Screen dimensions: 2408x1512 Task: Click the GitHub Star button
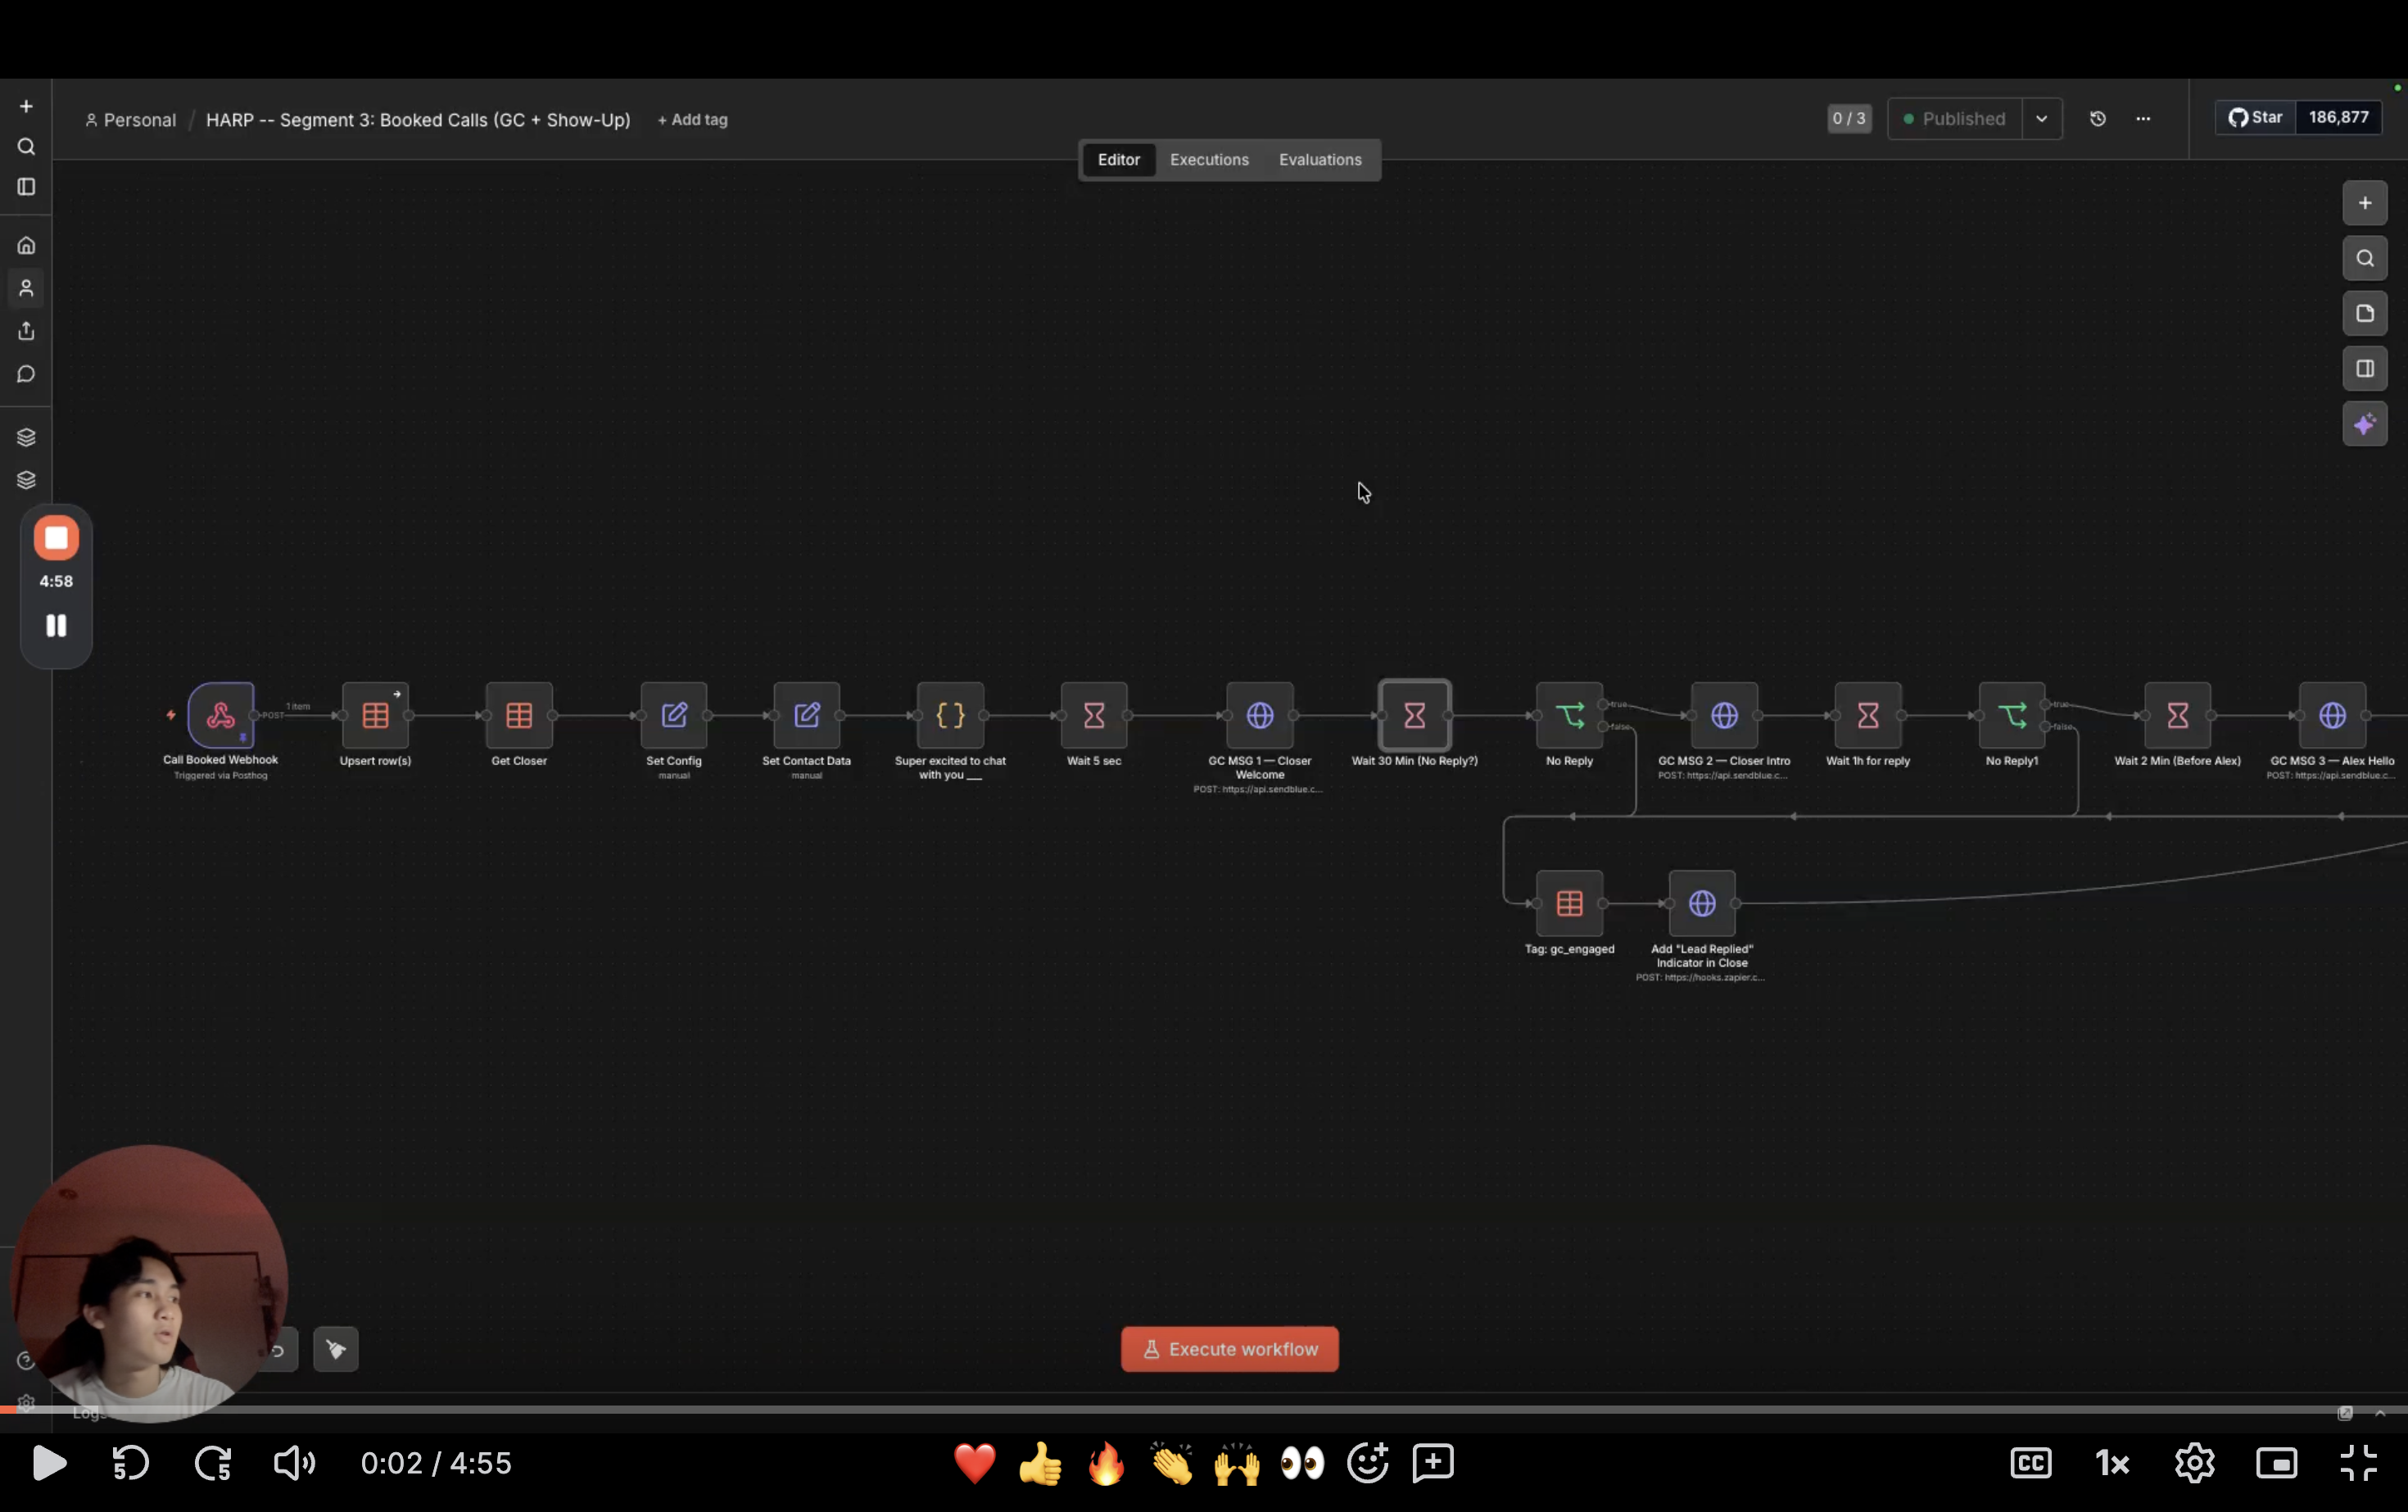pos(2255,117)
